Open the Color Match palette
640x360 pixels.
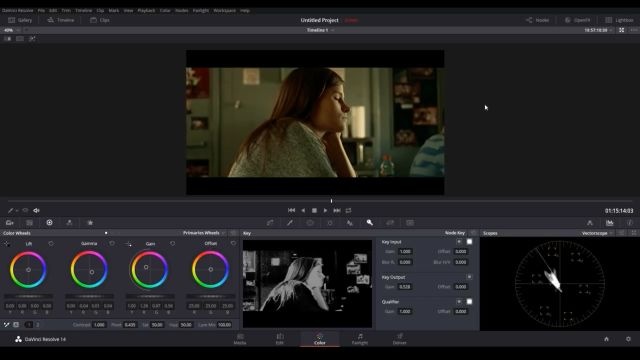pos(29,222)
